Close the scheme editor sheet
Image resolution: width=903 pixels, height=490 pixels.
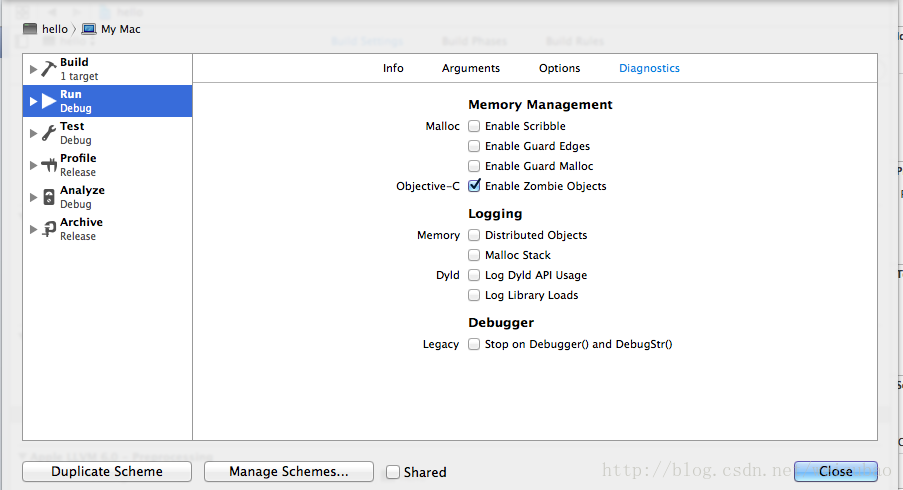tap(836, 472)
